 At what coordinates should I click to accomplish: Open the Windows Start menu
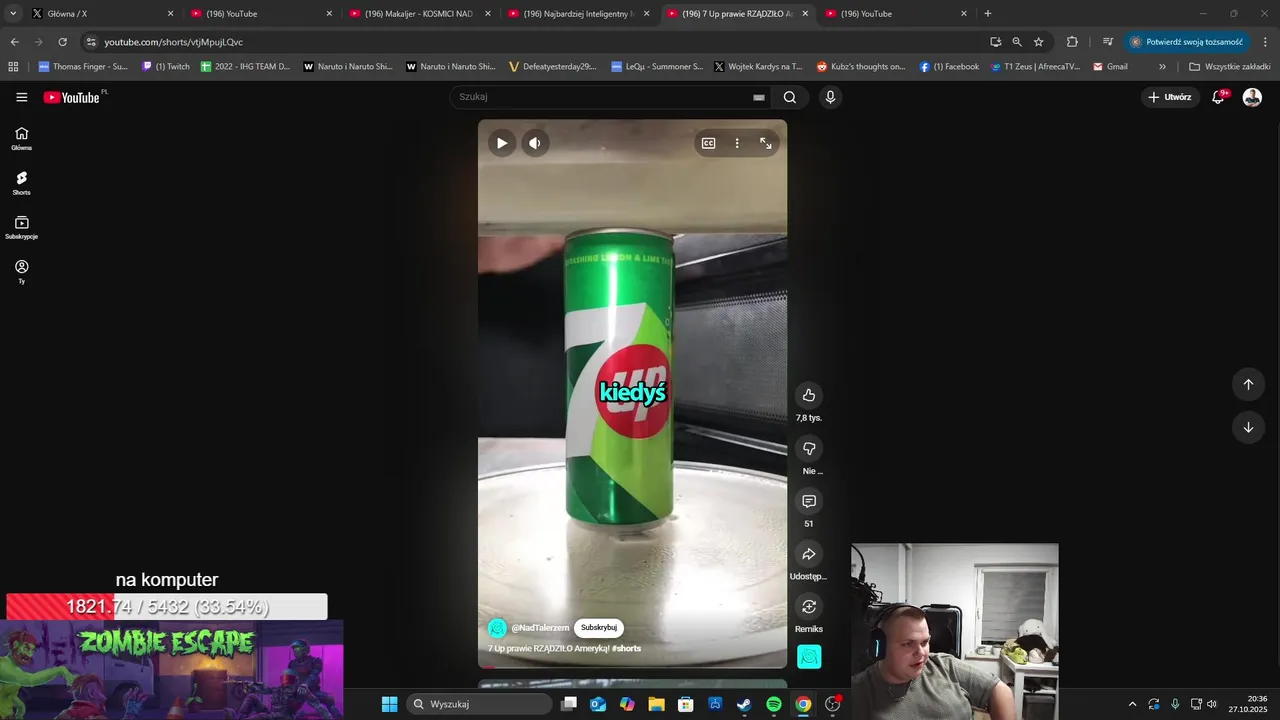tap(389, 704)
